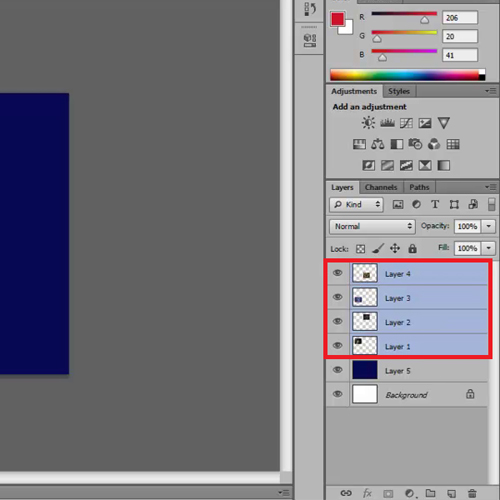Open the Paths tab
500x500 pixels.
click(x=419, y=187)
